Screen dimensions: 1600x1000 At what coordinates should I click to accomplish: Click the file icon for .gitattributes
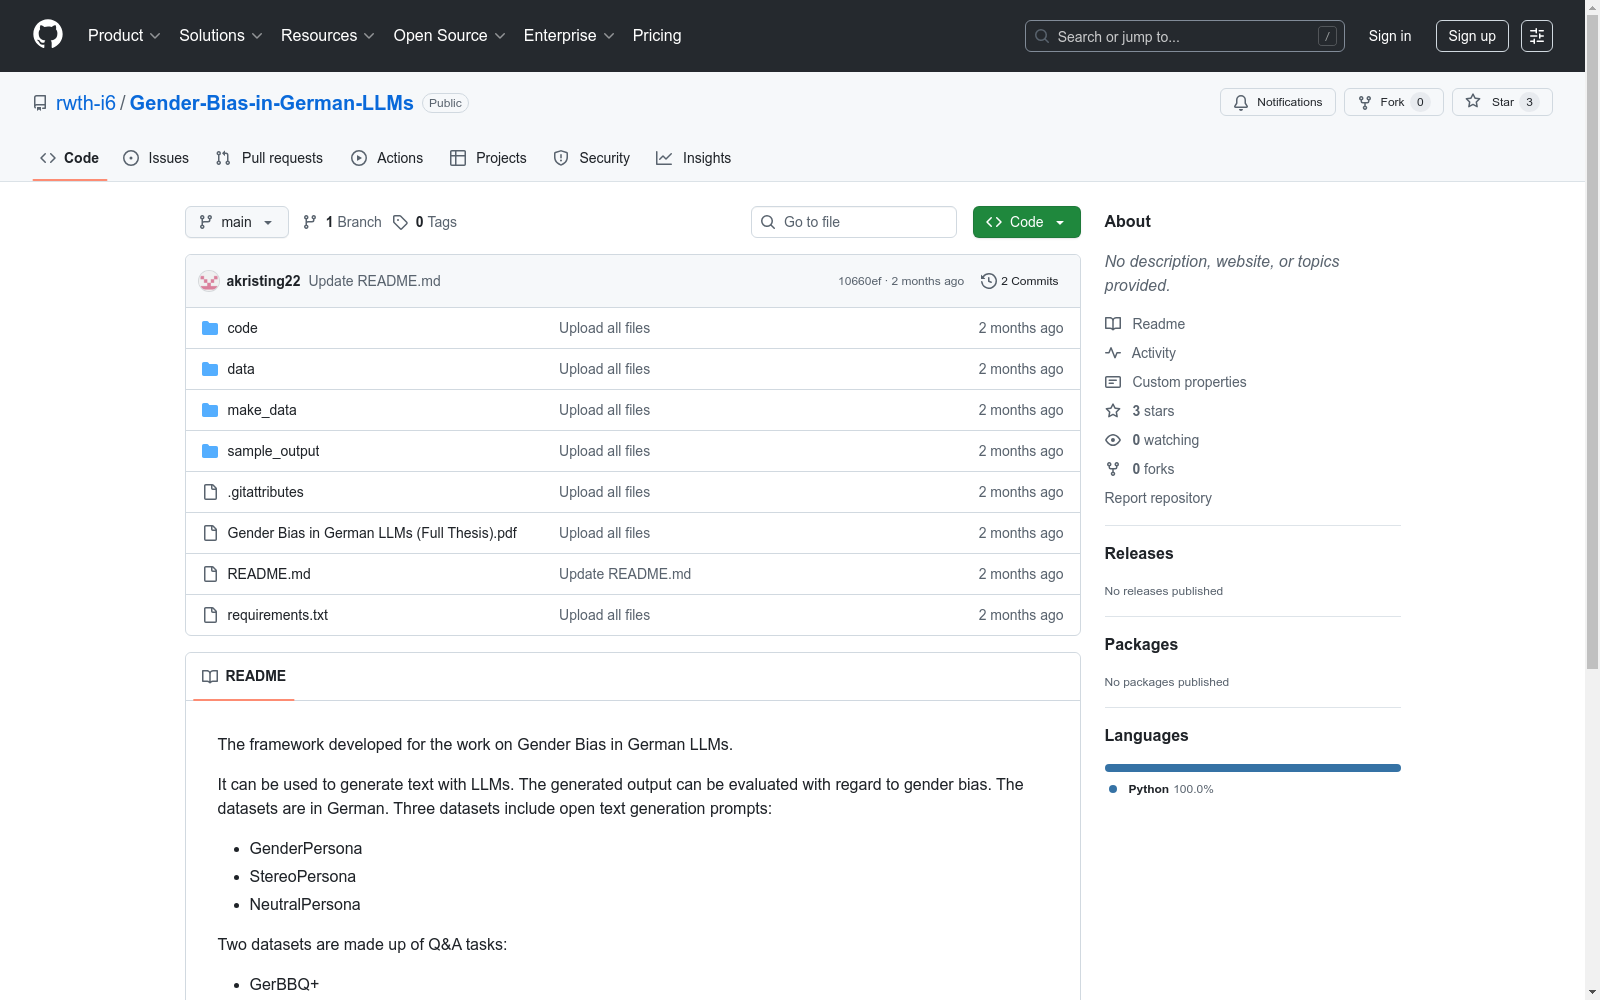(210, 492)
